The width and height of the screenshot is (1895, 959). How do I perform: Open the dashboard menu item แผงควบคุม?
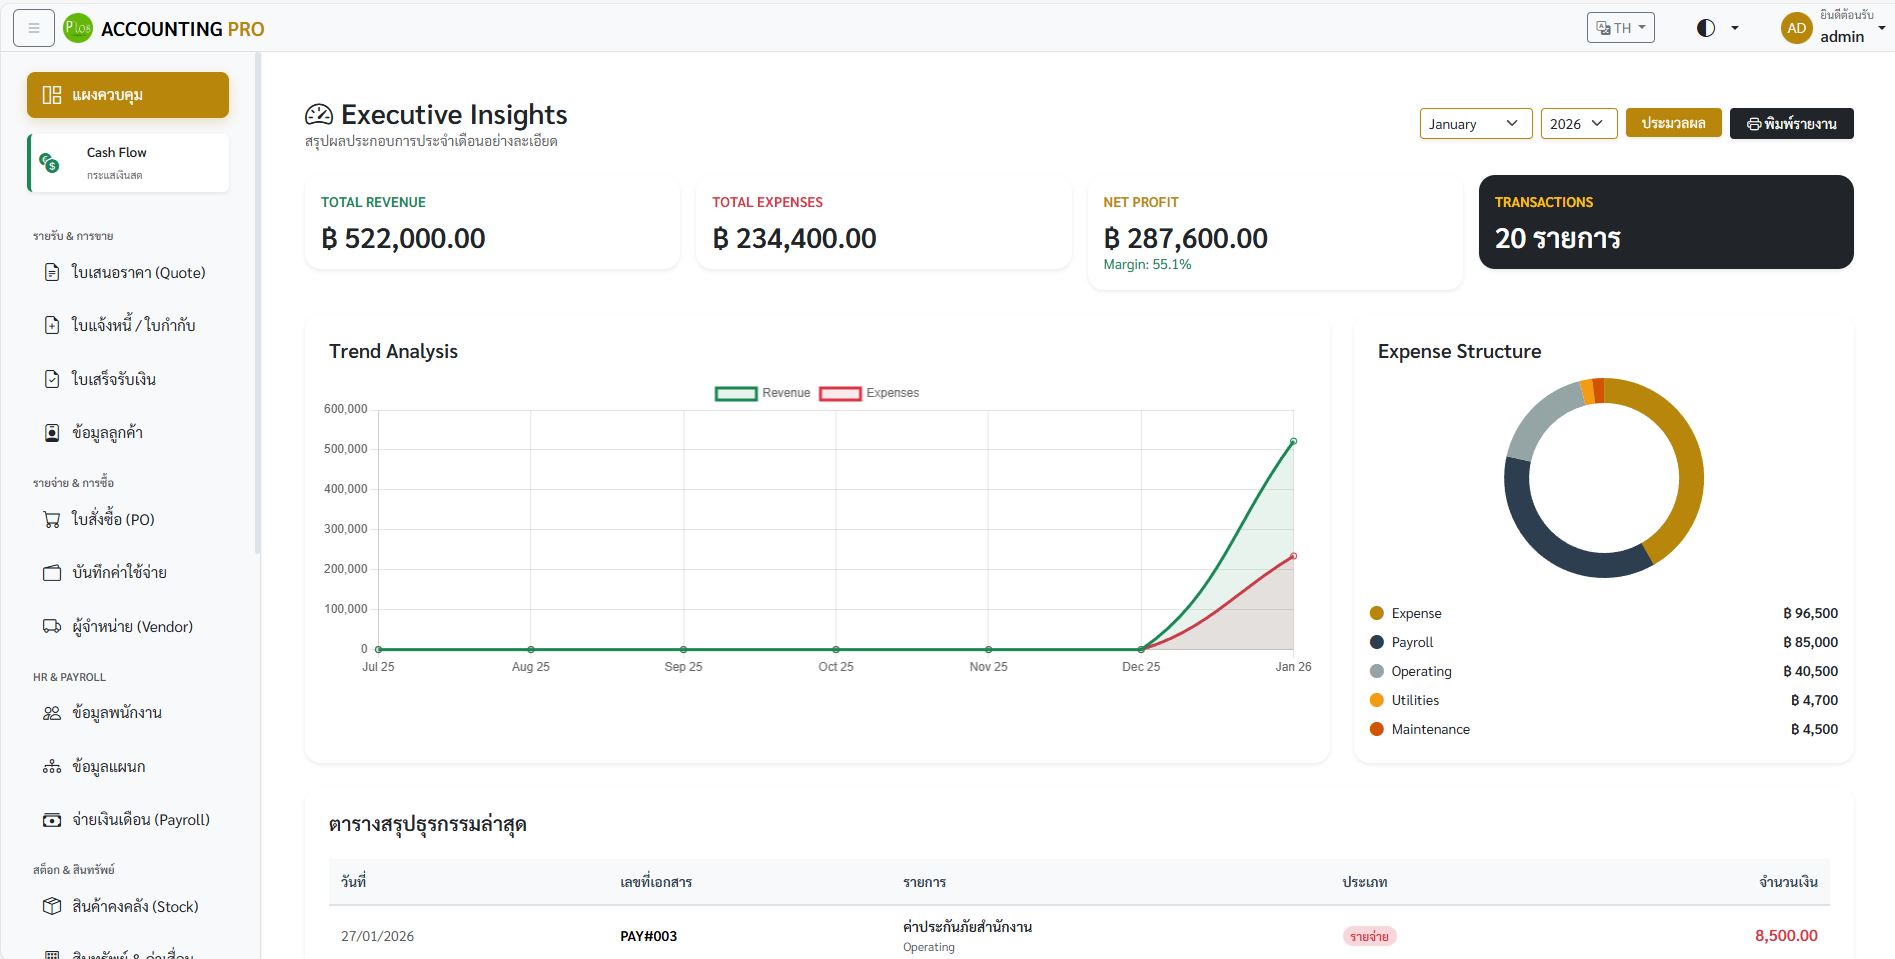coord(128,95)
